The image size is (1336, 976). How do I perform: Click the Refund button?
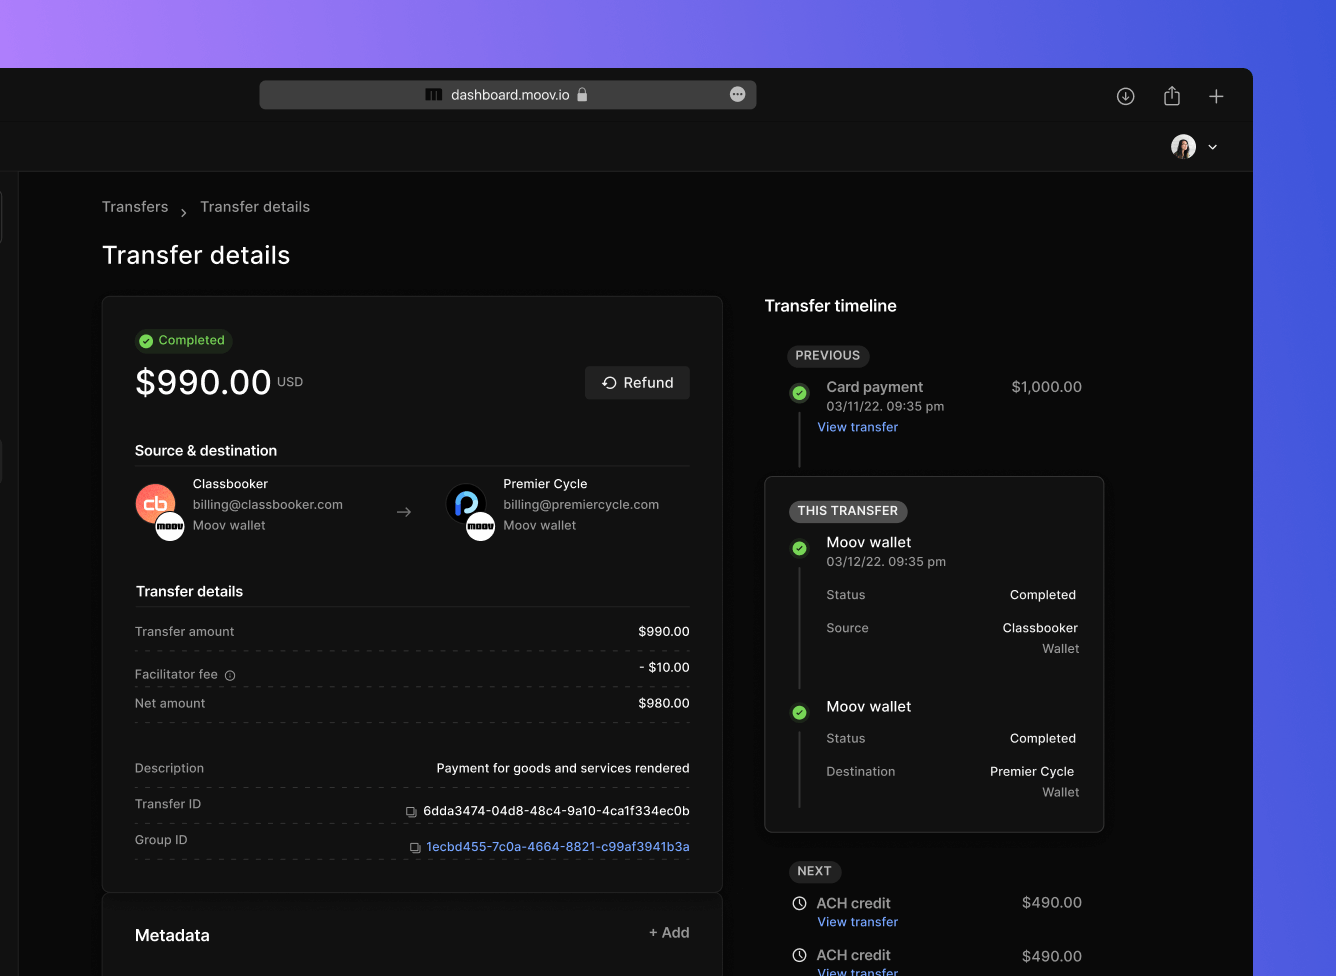coord(637,382)
